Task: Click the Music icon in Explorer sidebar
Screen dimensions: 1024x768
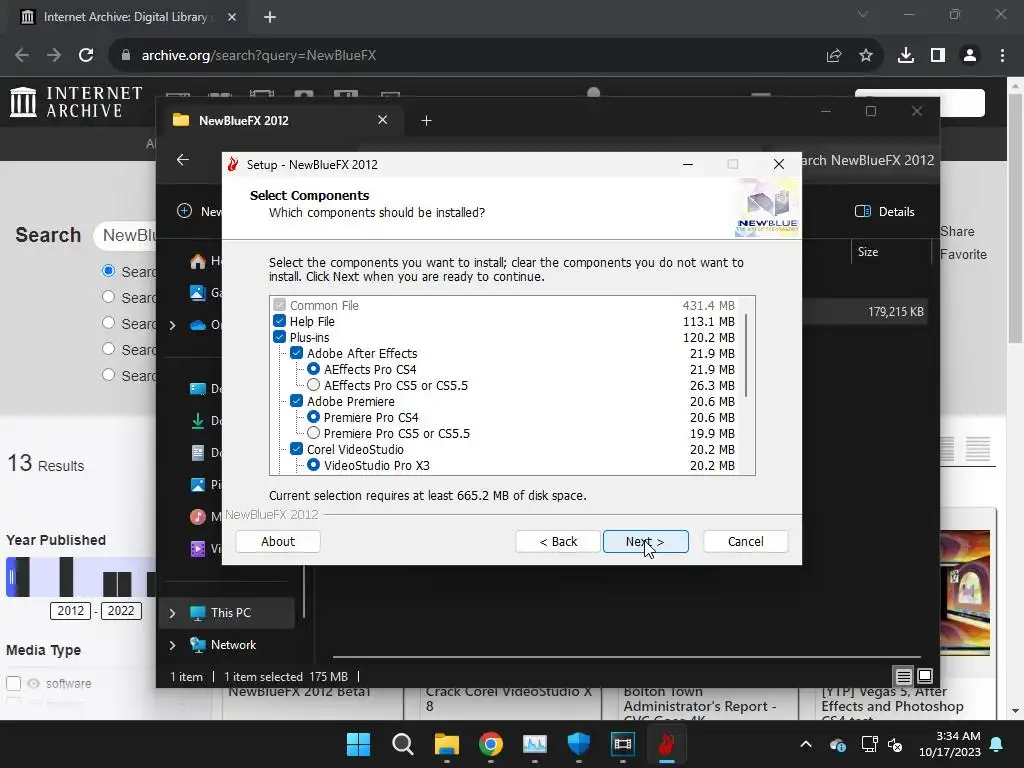Action: tap(198, 517)
